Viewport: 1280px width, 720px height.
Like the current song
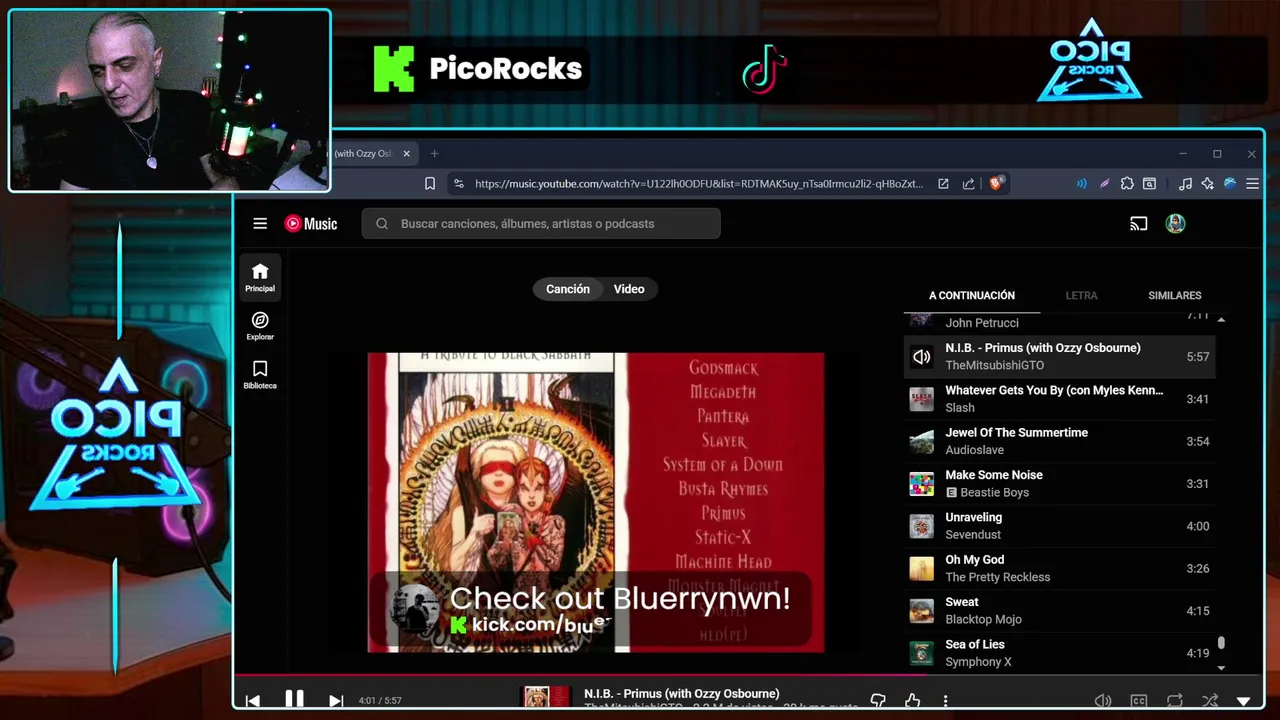pos(912,701)
